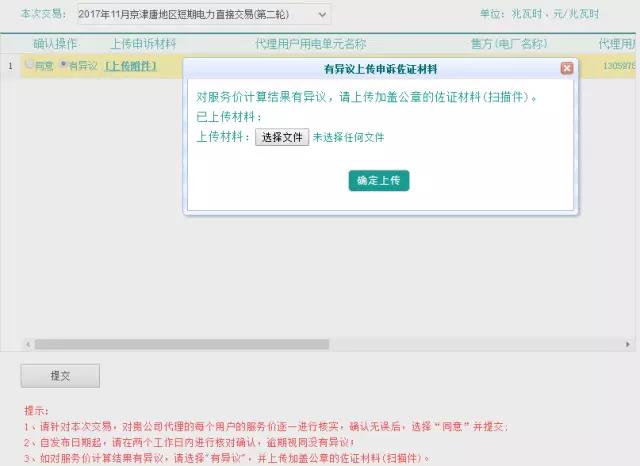Click row number 1 in the table

point(10,66)
